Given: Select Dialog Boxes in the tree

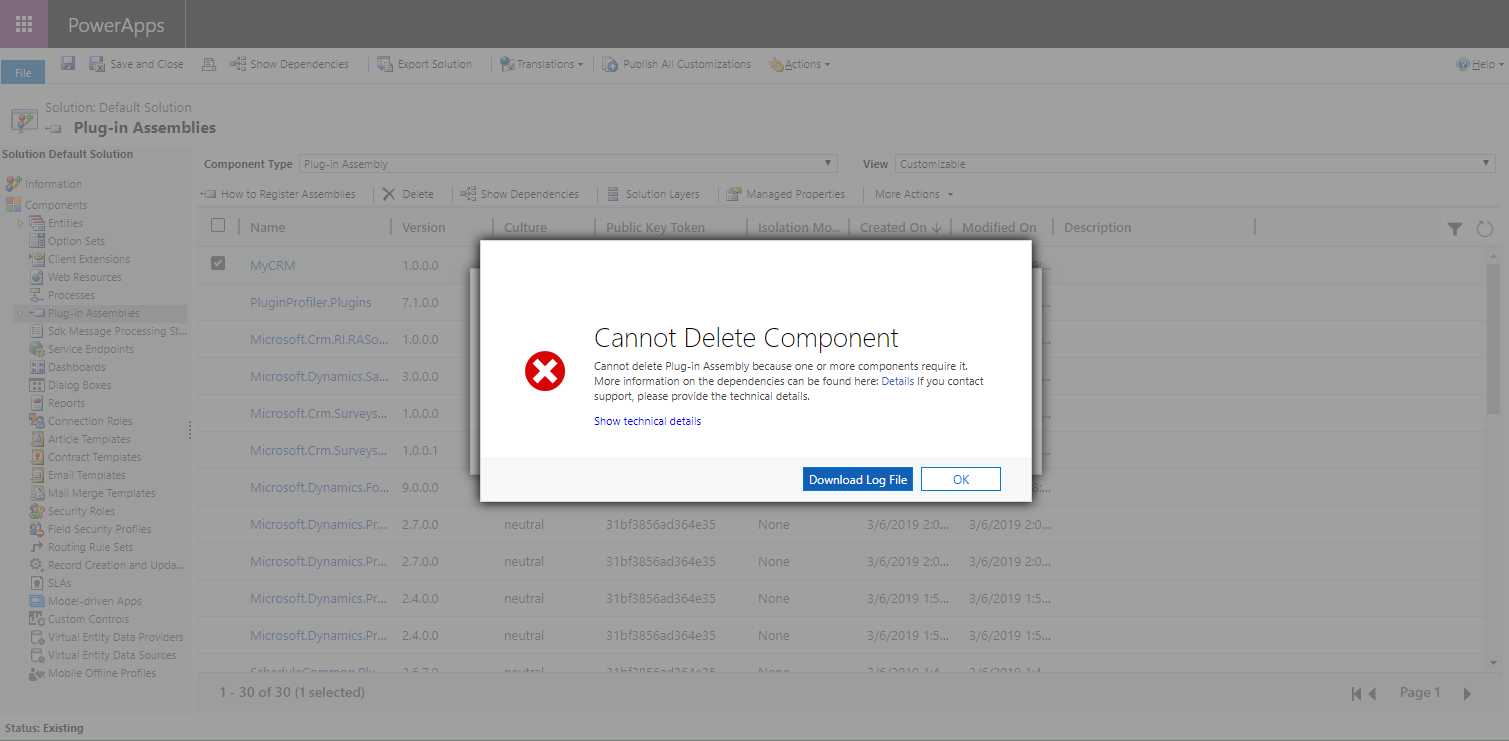Looking at the screenshot, I should pos(80,385).
